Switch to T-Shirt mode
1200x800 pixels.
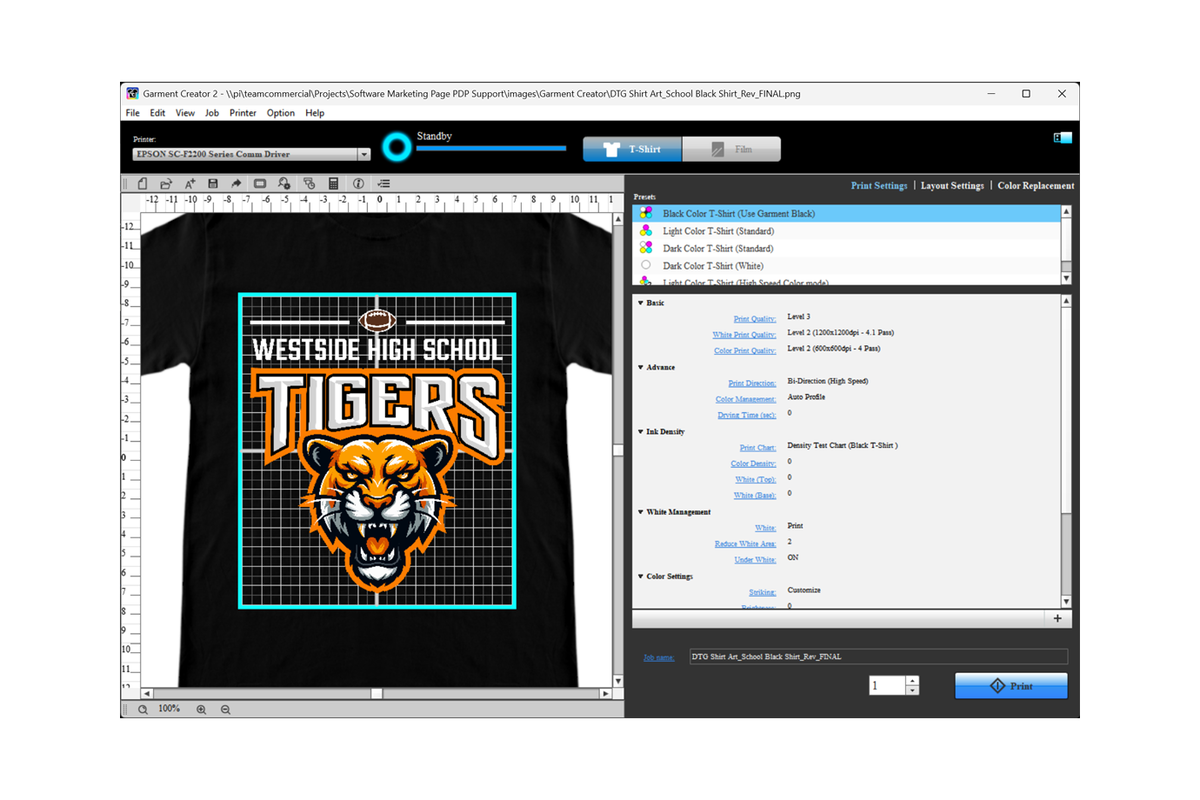[x=633, y=149]
